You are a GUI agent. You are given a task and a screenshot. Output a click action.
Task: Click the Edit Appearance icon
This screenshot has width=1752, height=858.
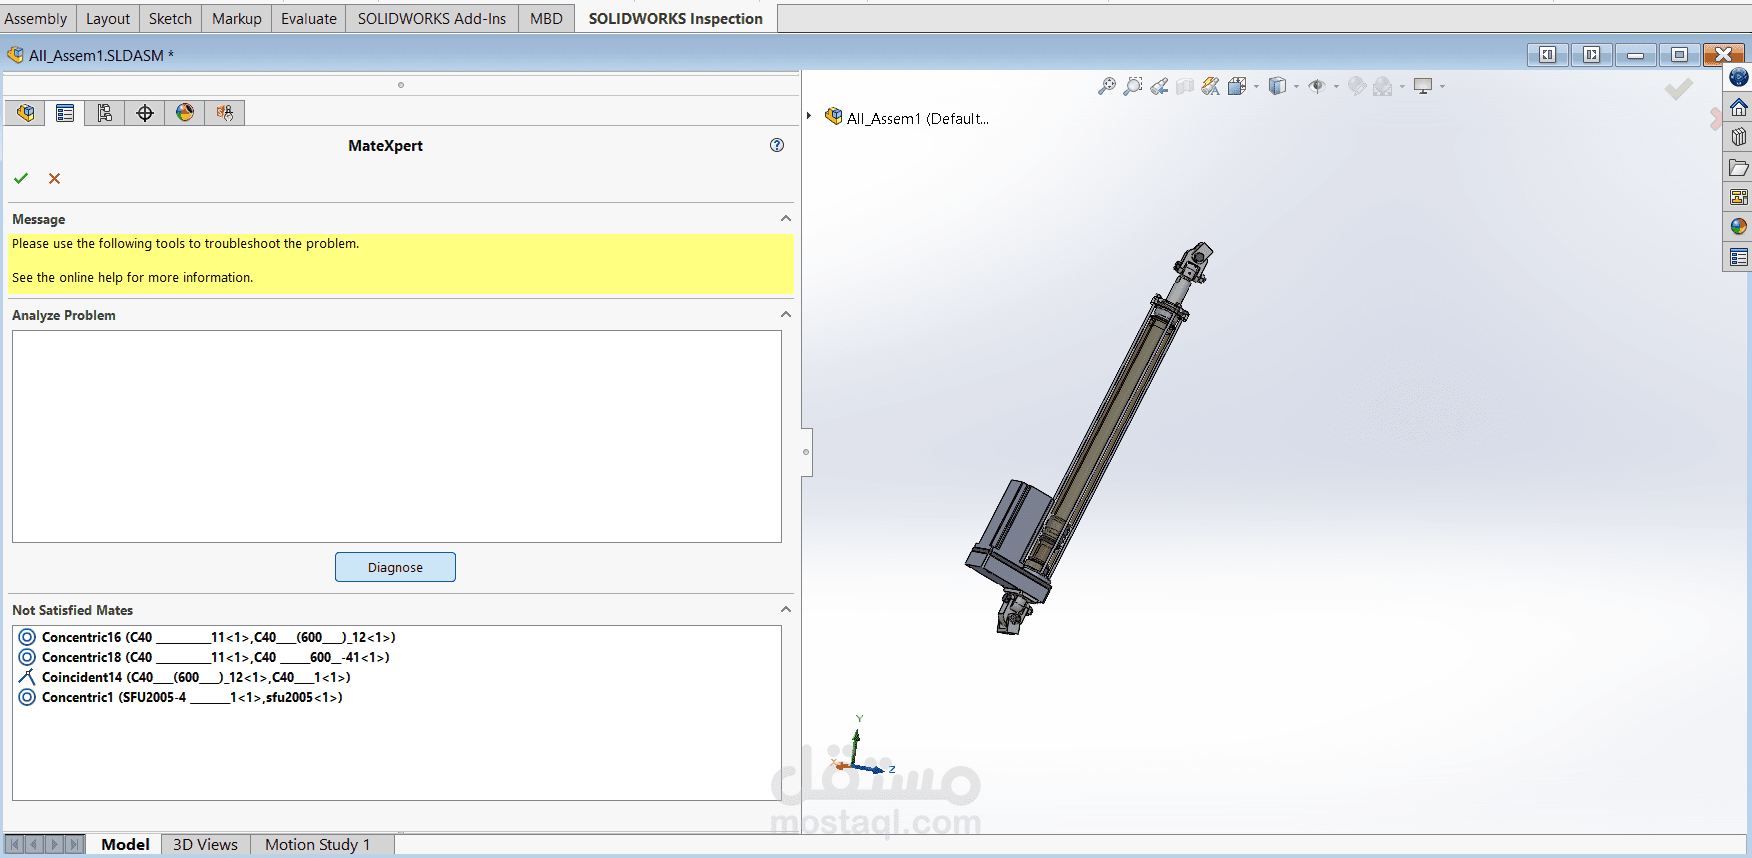(1357, 86)
